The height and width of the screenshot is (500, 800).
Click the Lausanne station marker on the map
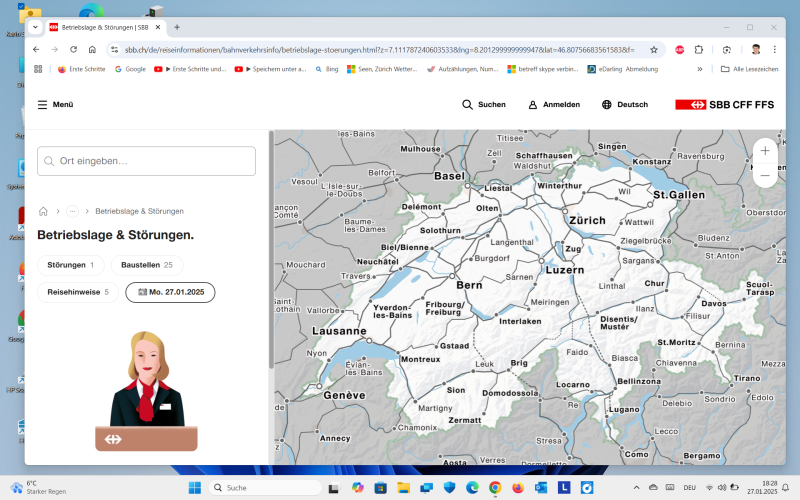[369, 340]
